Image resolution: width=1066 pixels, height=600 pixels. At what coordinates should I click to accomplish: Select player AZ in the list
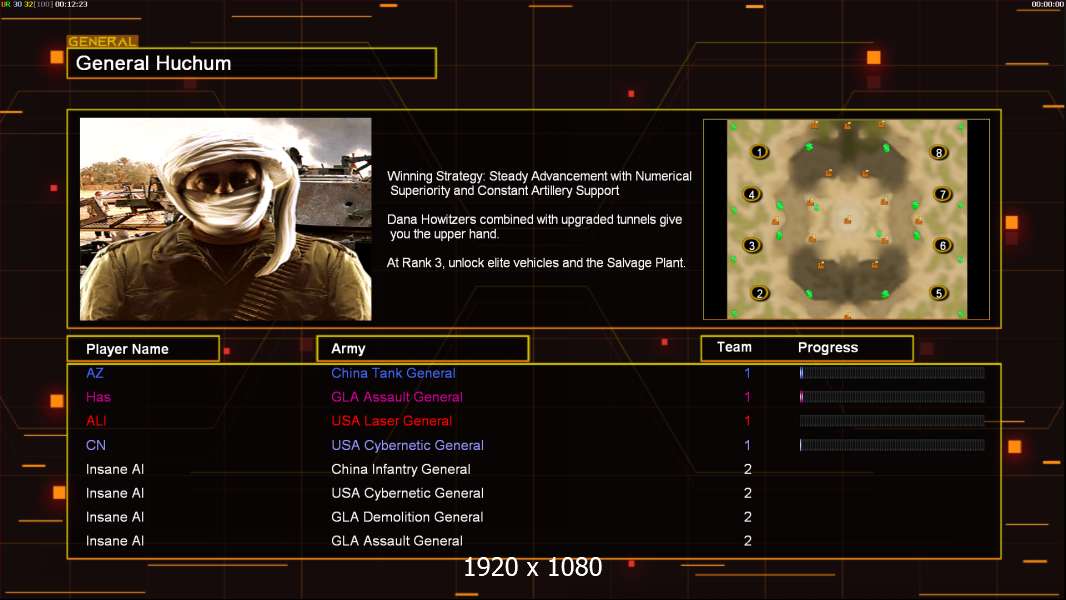pos(95,373)
